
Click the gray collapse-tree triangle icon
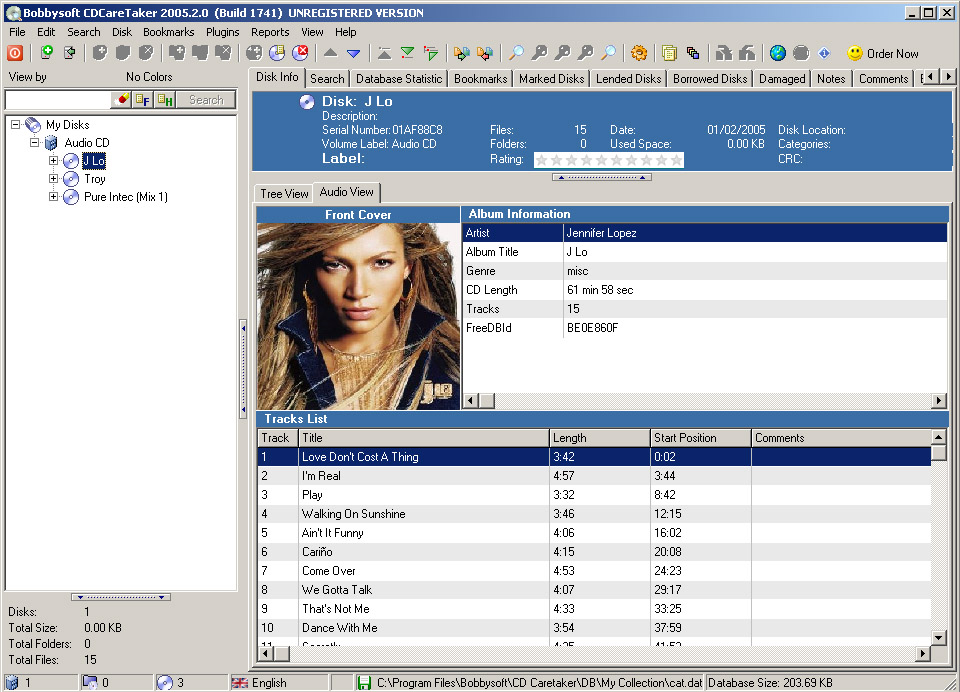click(x=384, y=53)
